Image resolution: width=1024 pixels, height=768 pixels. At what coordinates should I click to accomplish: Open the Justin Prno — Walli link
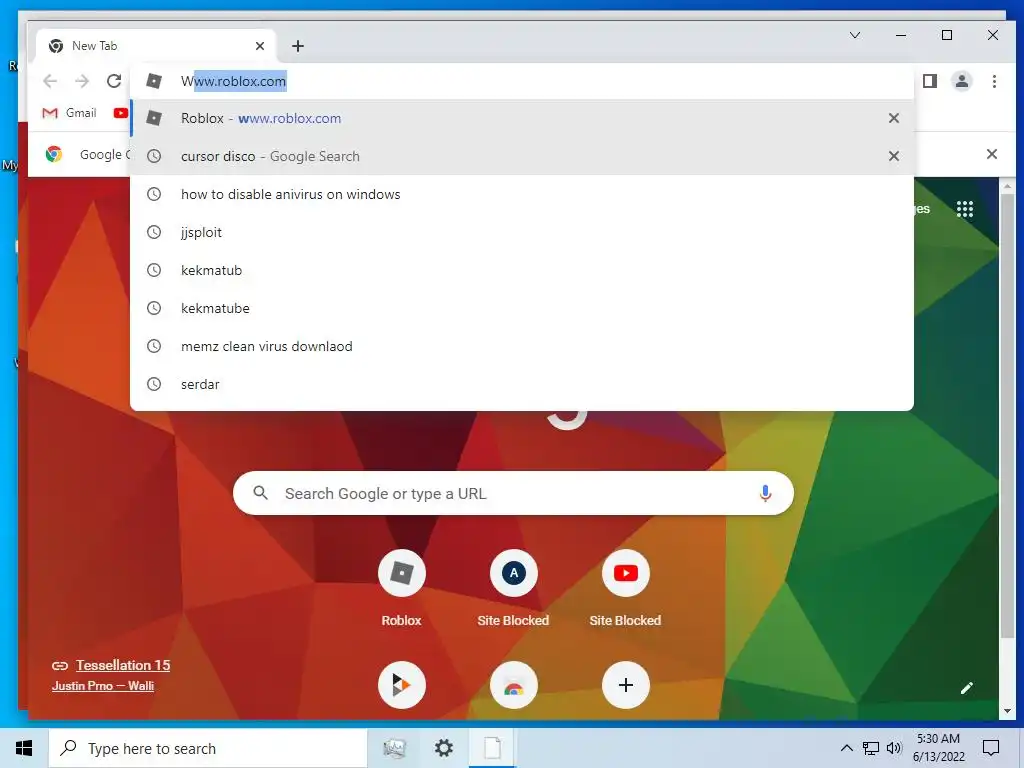pyautogui.click(x=103, y=686)
